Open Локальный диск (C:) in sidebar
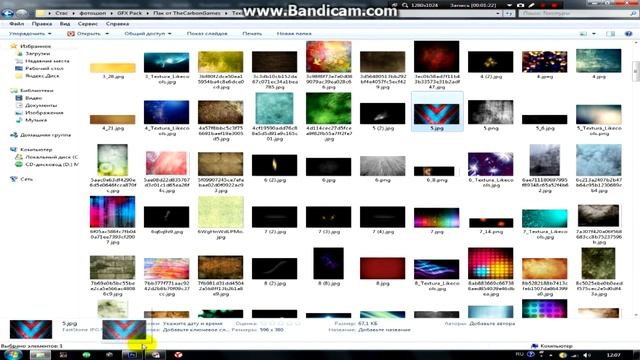Viewport: 640px width, 360px height. pos(51,157)
